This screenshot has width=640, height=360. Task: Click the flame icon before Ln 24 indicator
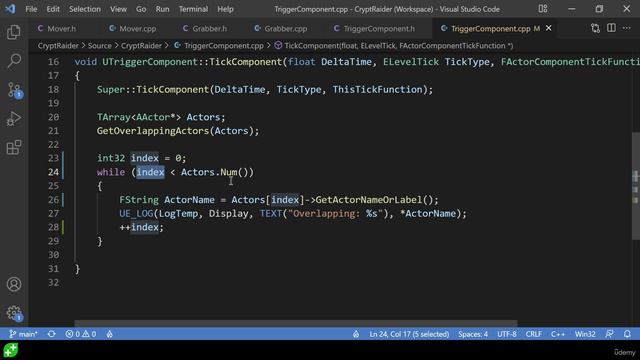[356, 334]
